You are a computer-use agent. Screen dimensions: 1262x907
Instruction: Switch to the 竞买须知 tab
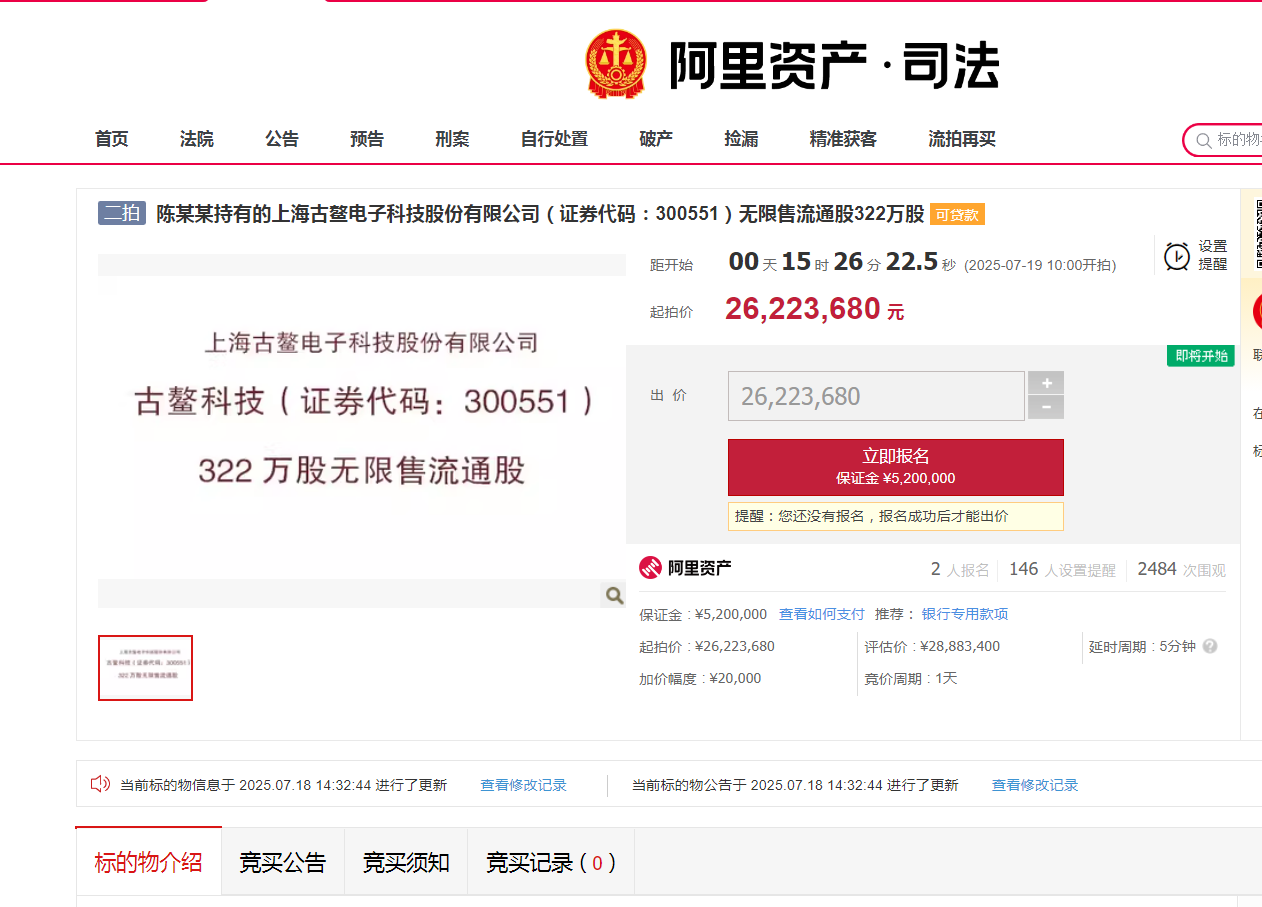(x=406, y=861)
